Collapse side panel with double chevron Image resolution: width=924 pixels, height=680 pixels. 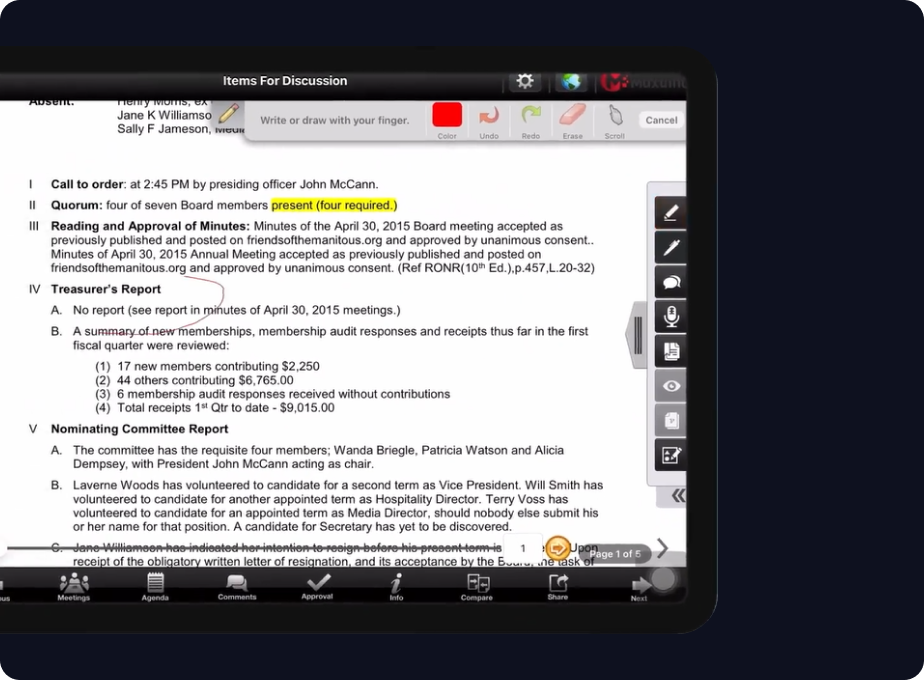tap(678, 495)
